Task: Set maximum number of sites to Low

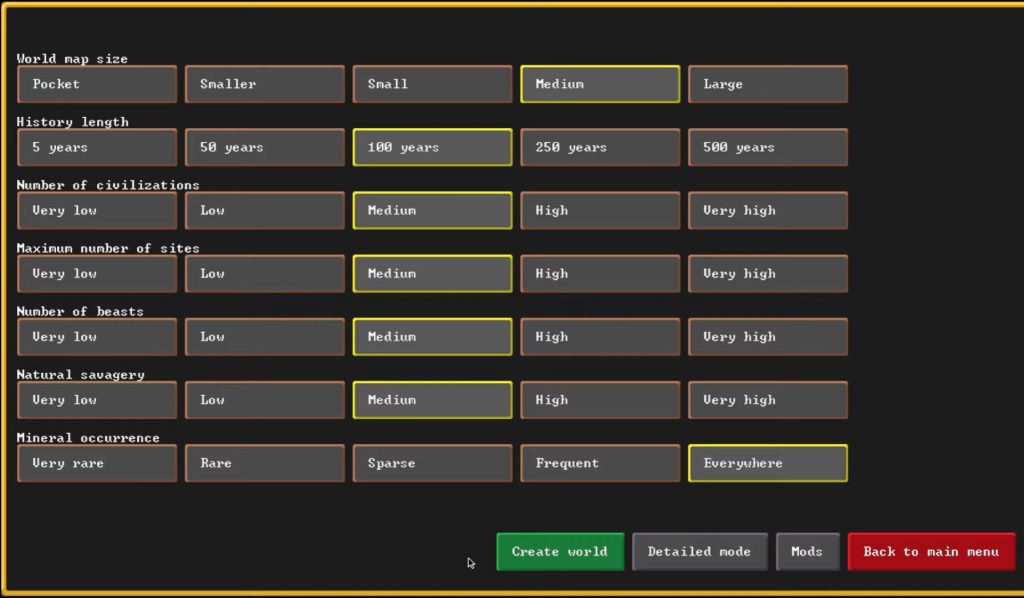Action: (264, 274)
